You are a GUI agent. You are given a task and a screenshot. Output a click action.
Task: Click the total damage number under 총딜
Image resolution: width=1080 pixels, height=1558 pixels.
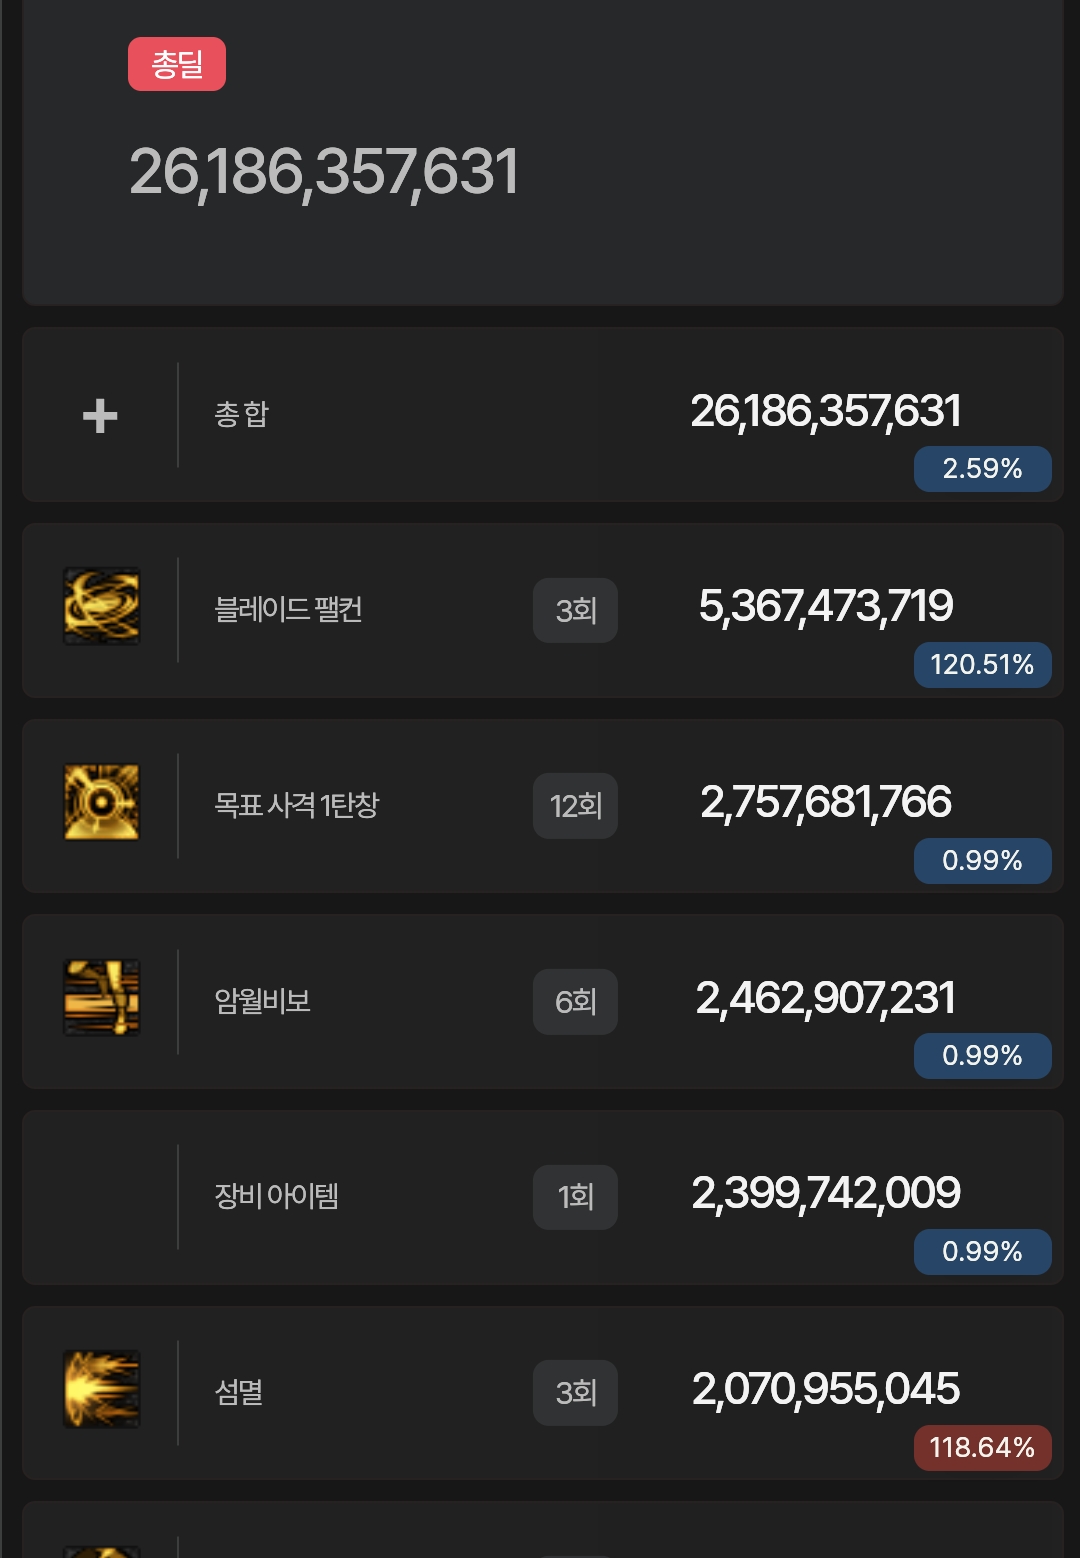324,172
